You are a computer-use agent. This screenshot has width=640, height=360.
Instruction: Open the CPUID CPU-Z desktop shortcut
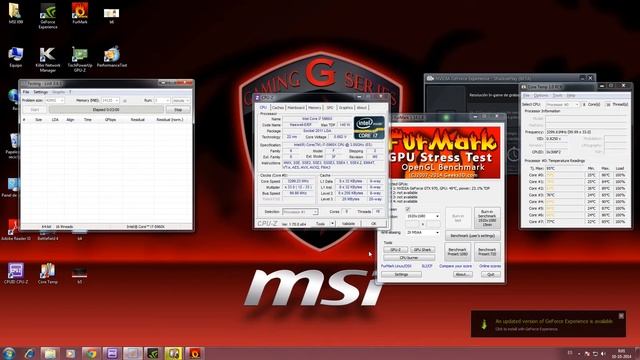pyautogui.click(x=16, y=273)
